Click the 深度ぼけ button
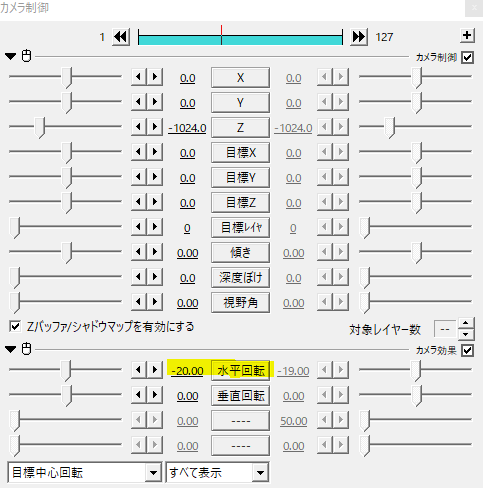The width and height of the screenshot is (483, 488). 240,278
